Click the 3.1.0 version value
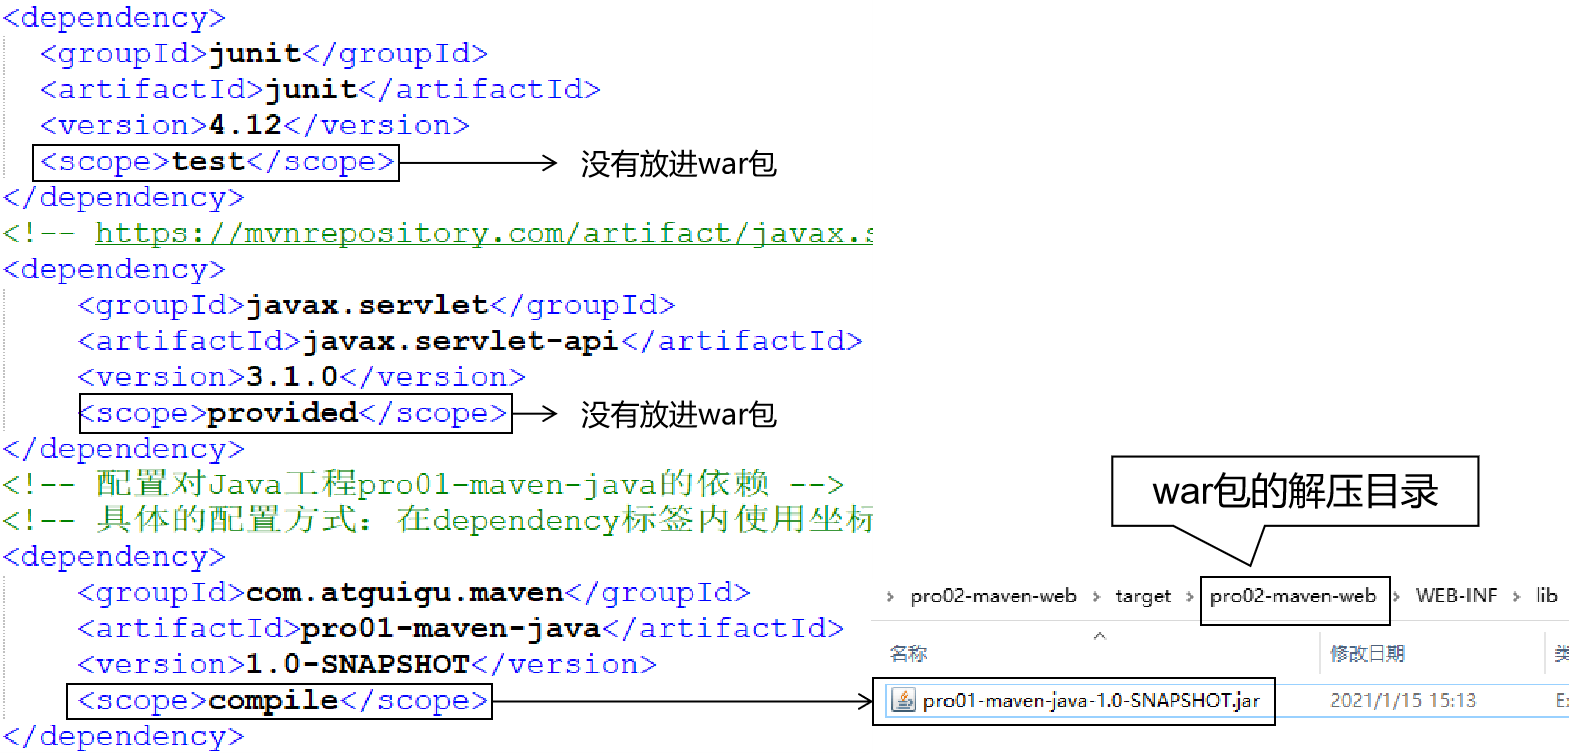The height and width of the screenshot is (754, 1570). pos(292,377)
